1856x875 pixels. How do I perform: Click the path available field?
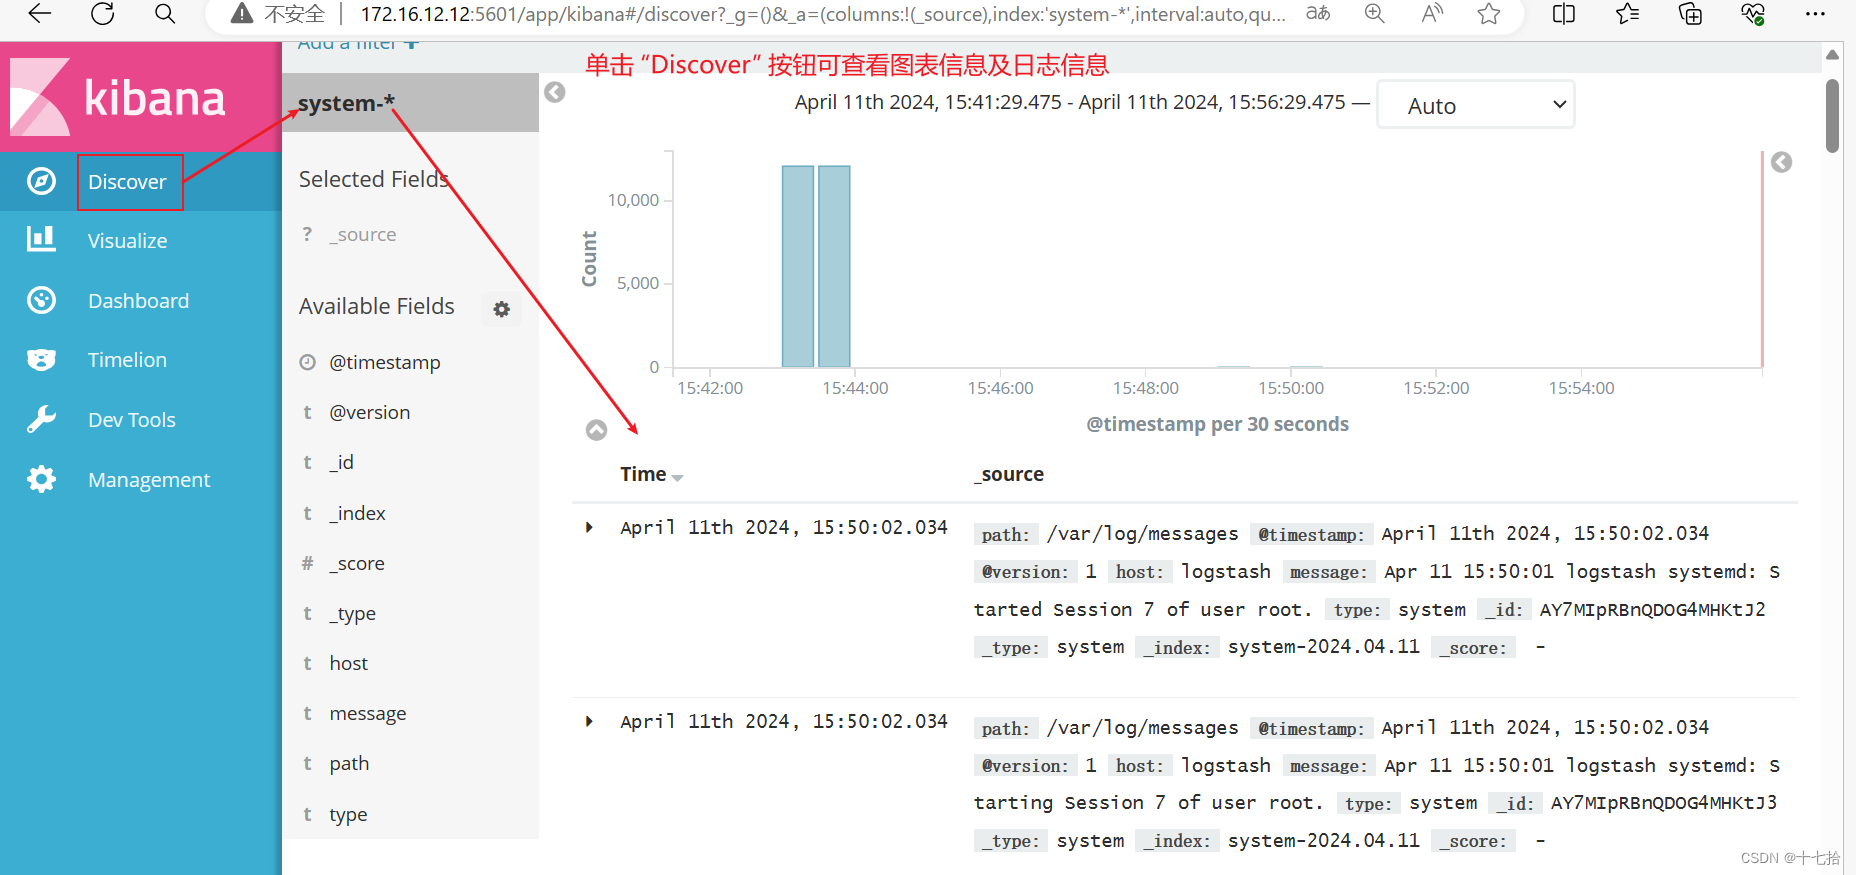[x=349, y=763]
